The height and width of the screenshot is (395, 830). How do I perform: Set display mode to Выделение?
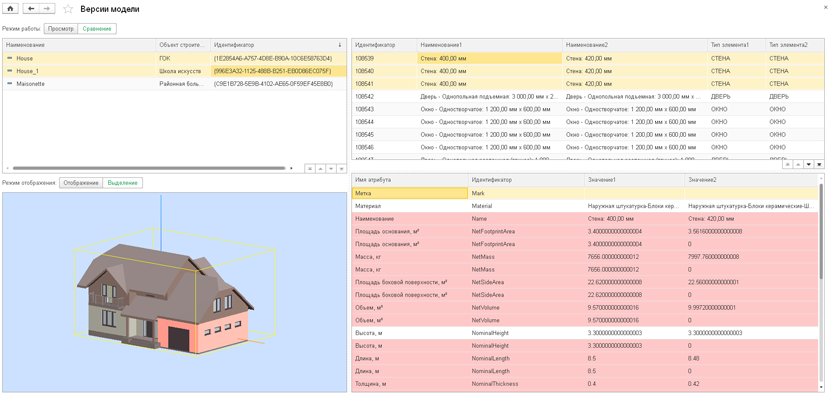coord(122,183)
